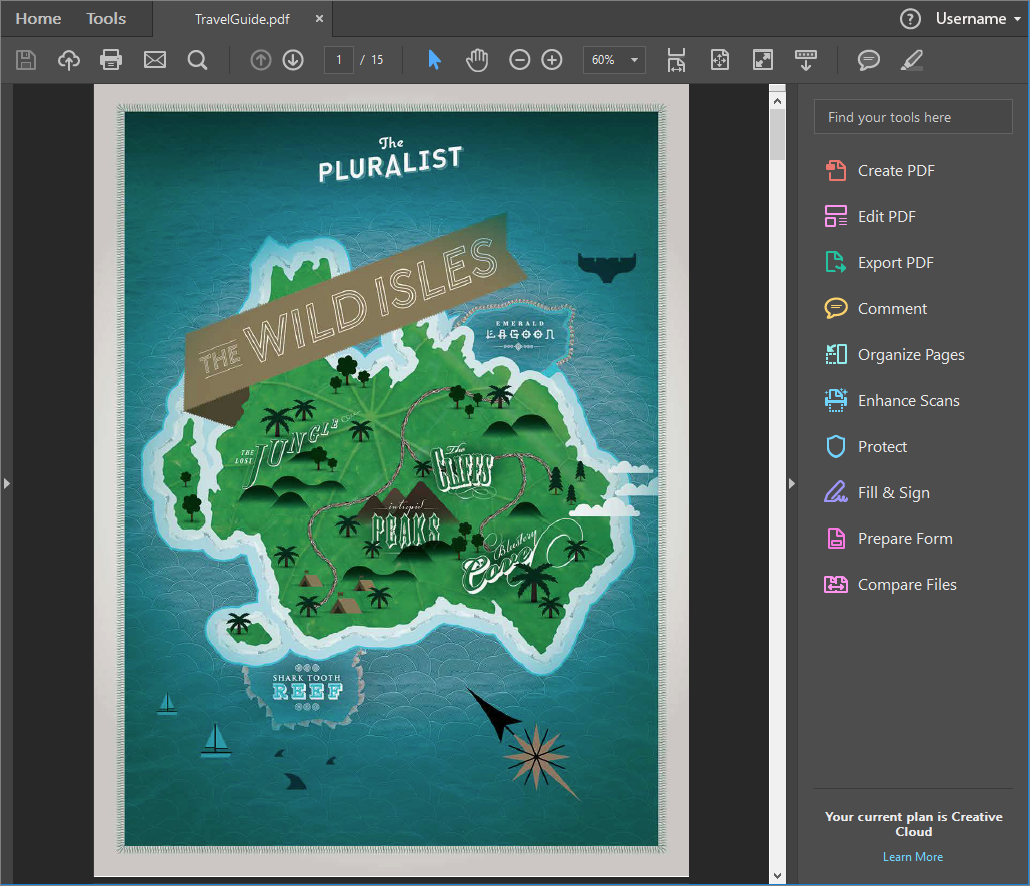Follow the Learn More link
1030x886 pixels.
(x=912, y=857)
